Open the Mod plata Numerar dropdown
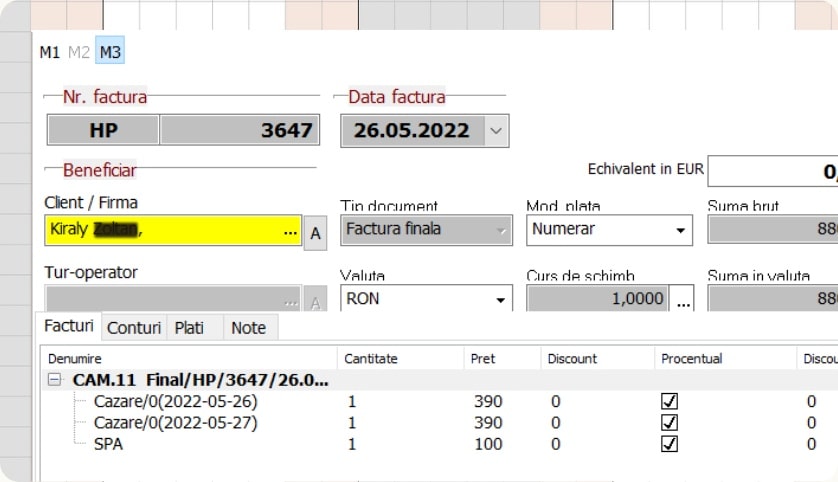Image resolution: width=838 pixels, height=482 pixels. [682, 231]
